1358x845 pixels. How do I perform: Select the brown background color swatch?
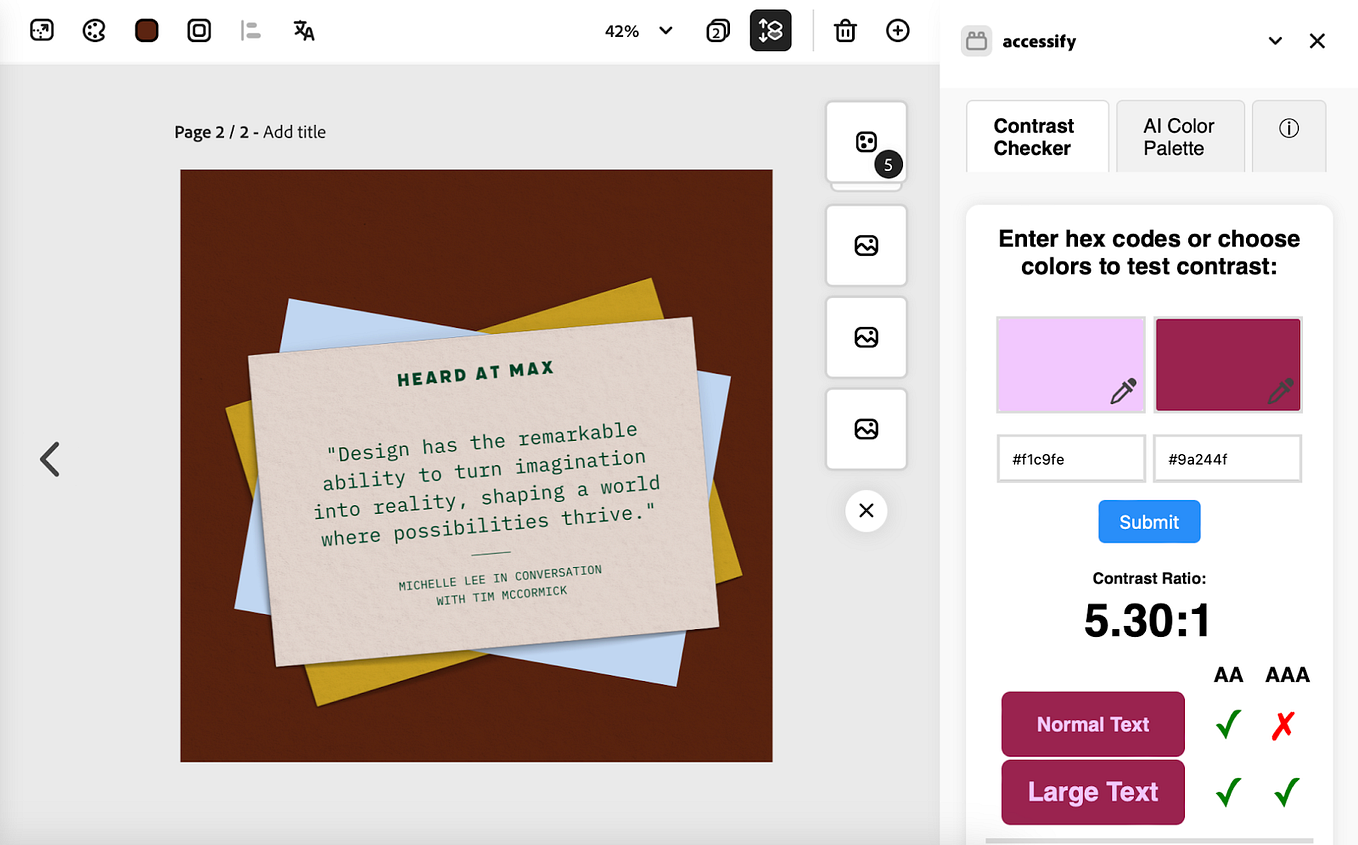(x=146, y=30)
